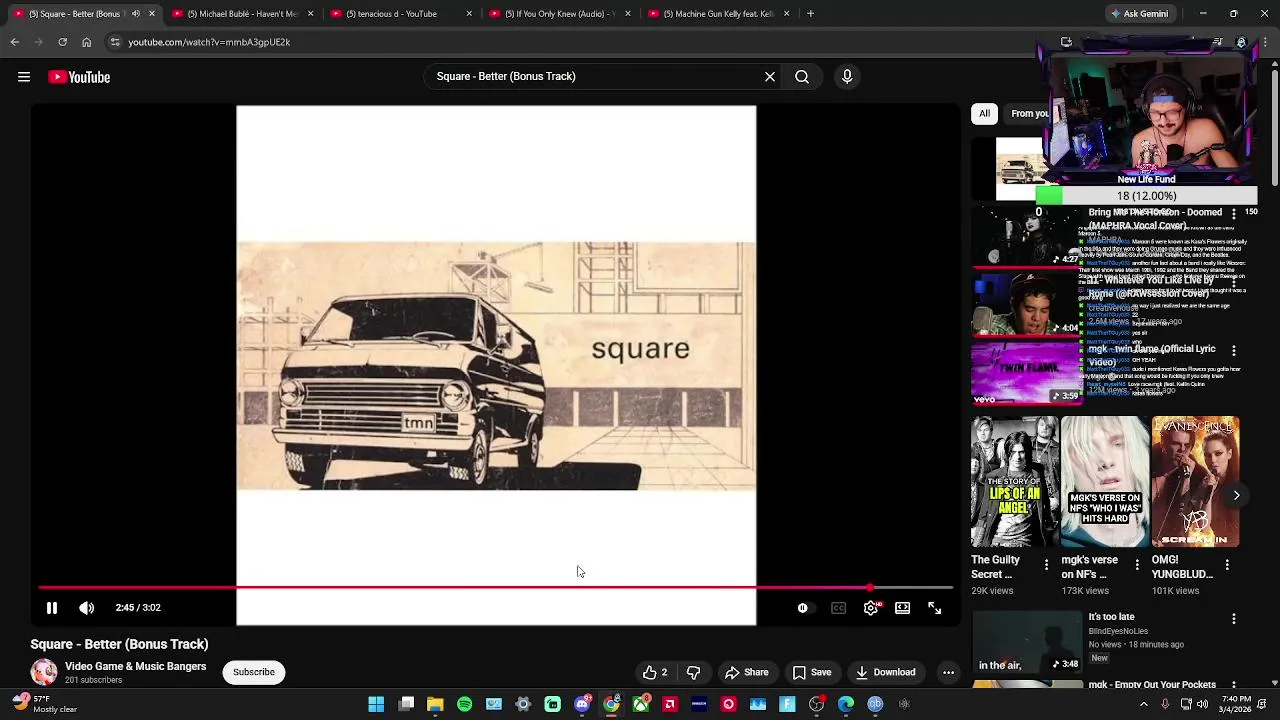Subscribe to Video Game & Music Bangers
Image resolution: width=1280 pixels, height=720 pixels.
pos(254,672)
